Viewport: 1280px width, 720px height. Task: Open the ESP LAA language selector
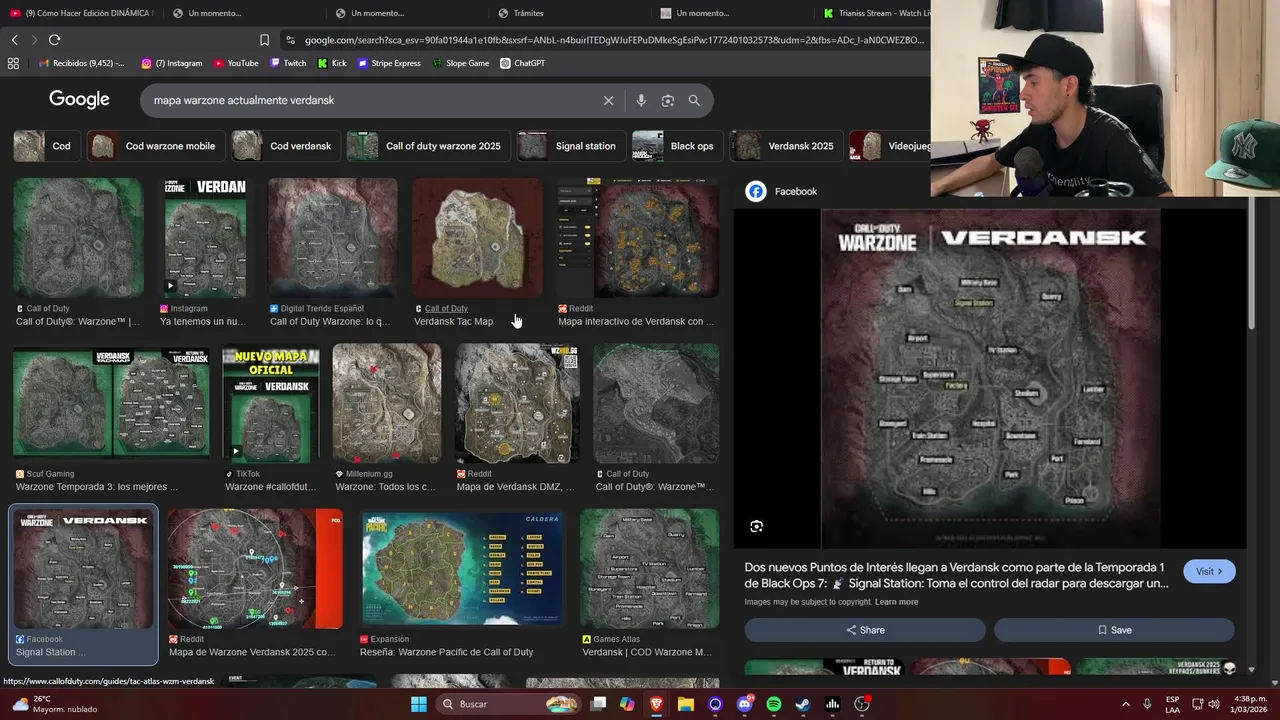(1172, 704)
